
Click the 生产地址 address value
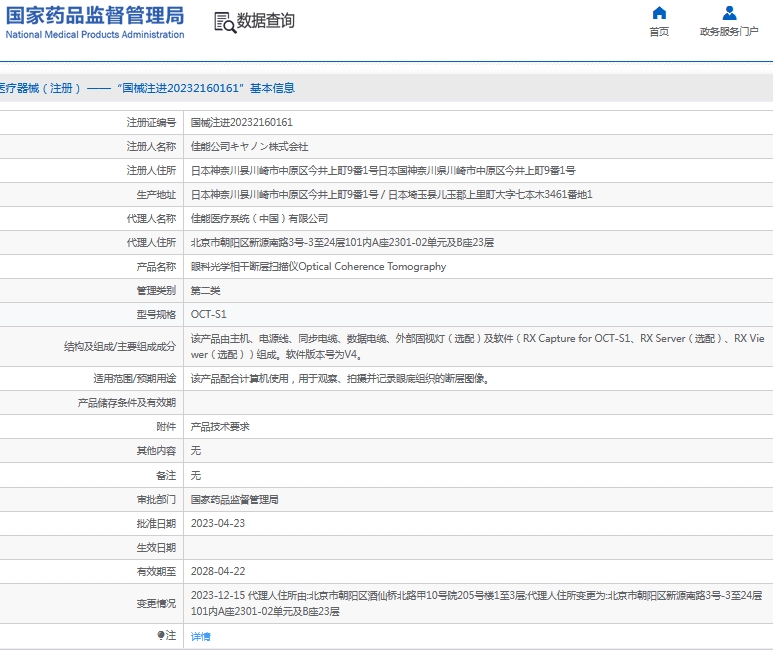[391, 195]
